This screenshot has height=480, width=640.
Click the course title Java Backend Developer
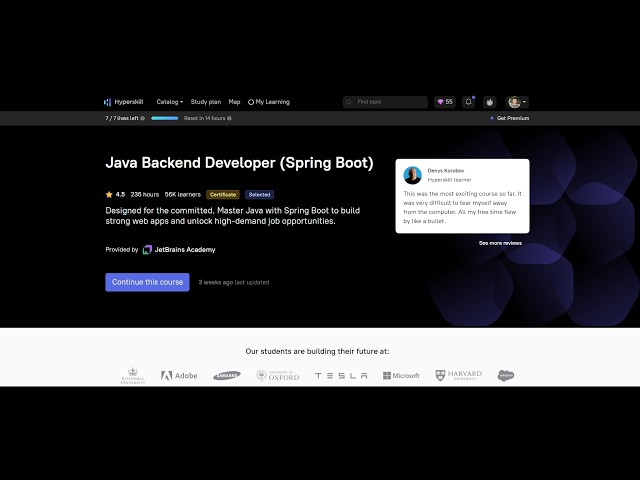coord(239,163)
